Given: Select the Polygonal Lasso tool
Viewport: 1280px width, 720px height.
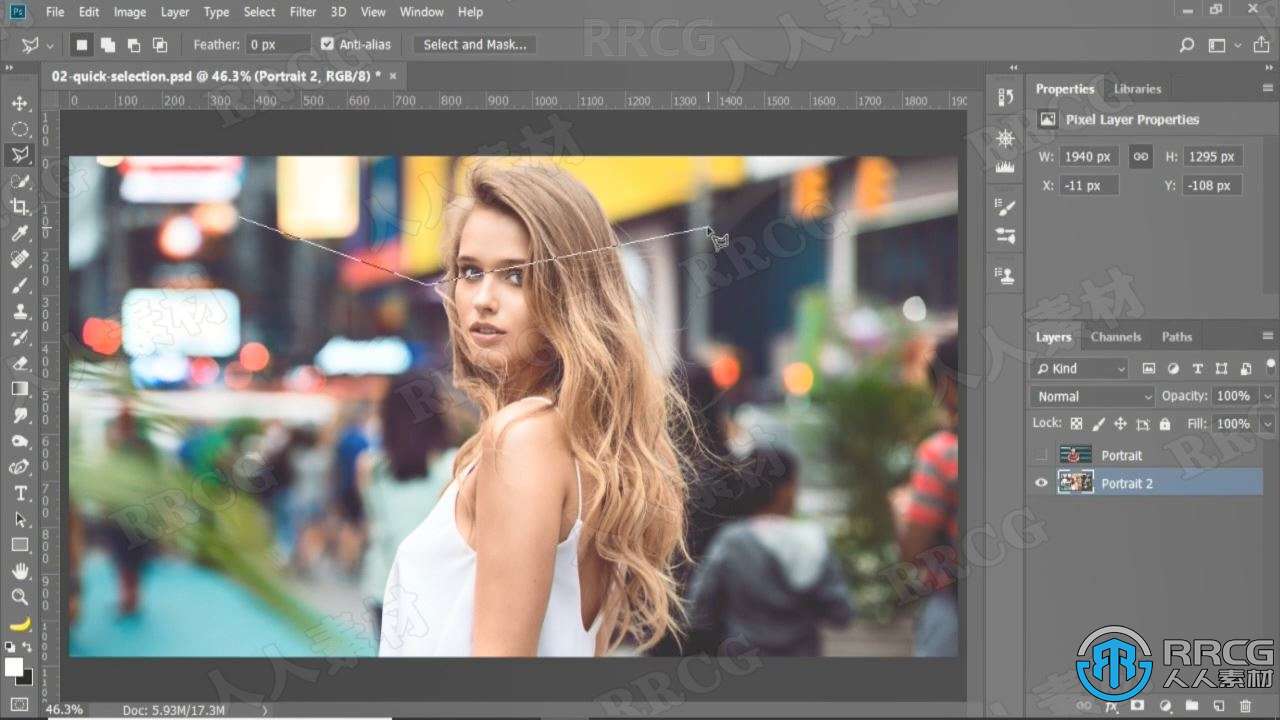Looking at the screenshot, I should pyautogui.click(x=20, y=155).
